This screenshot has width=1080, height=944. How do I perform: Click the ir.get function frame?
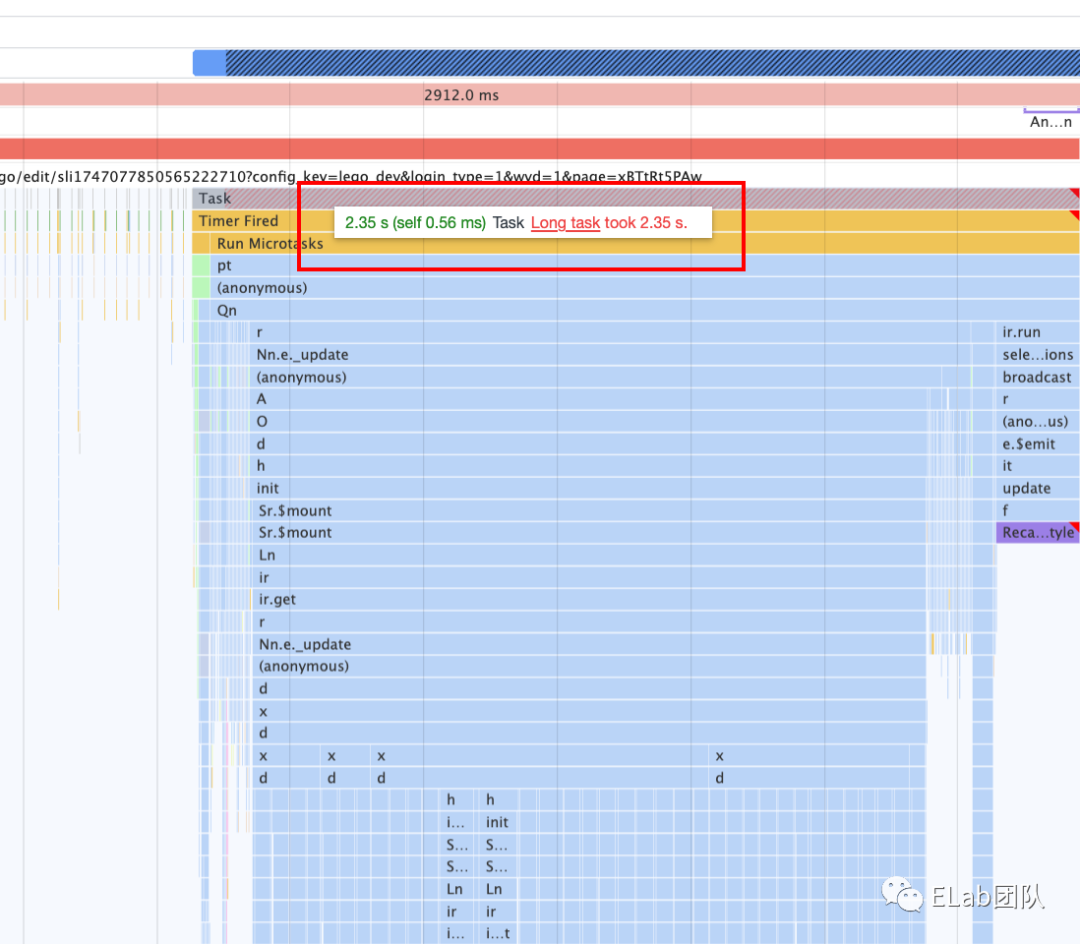[x=590, y=600]
